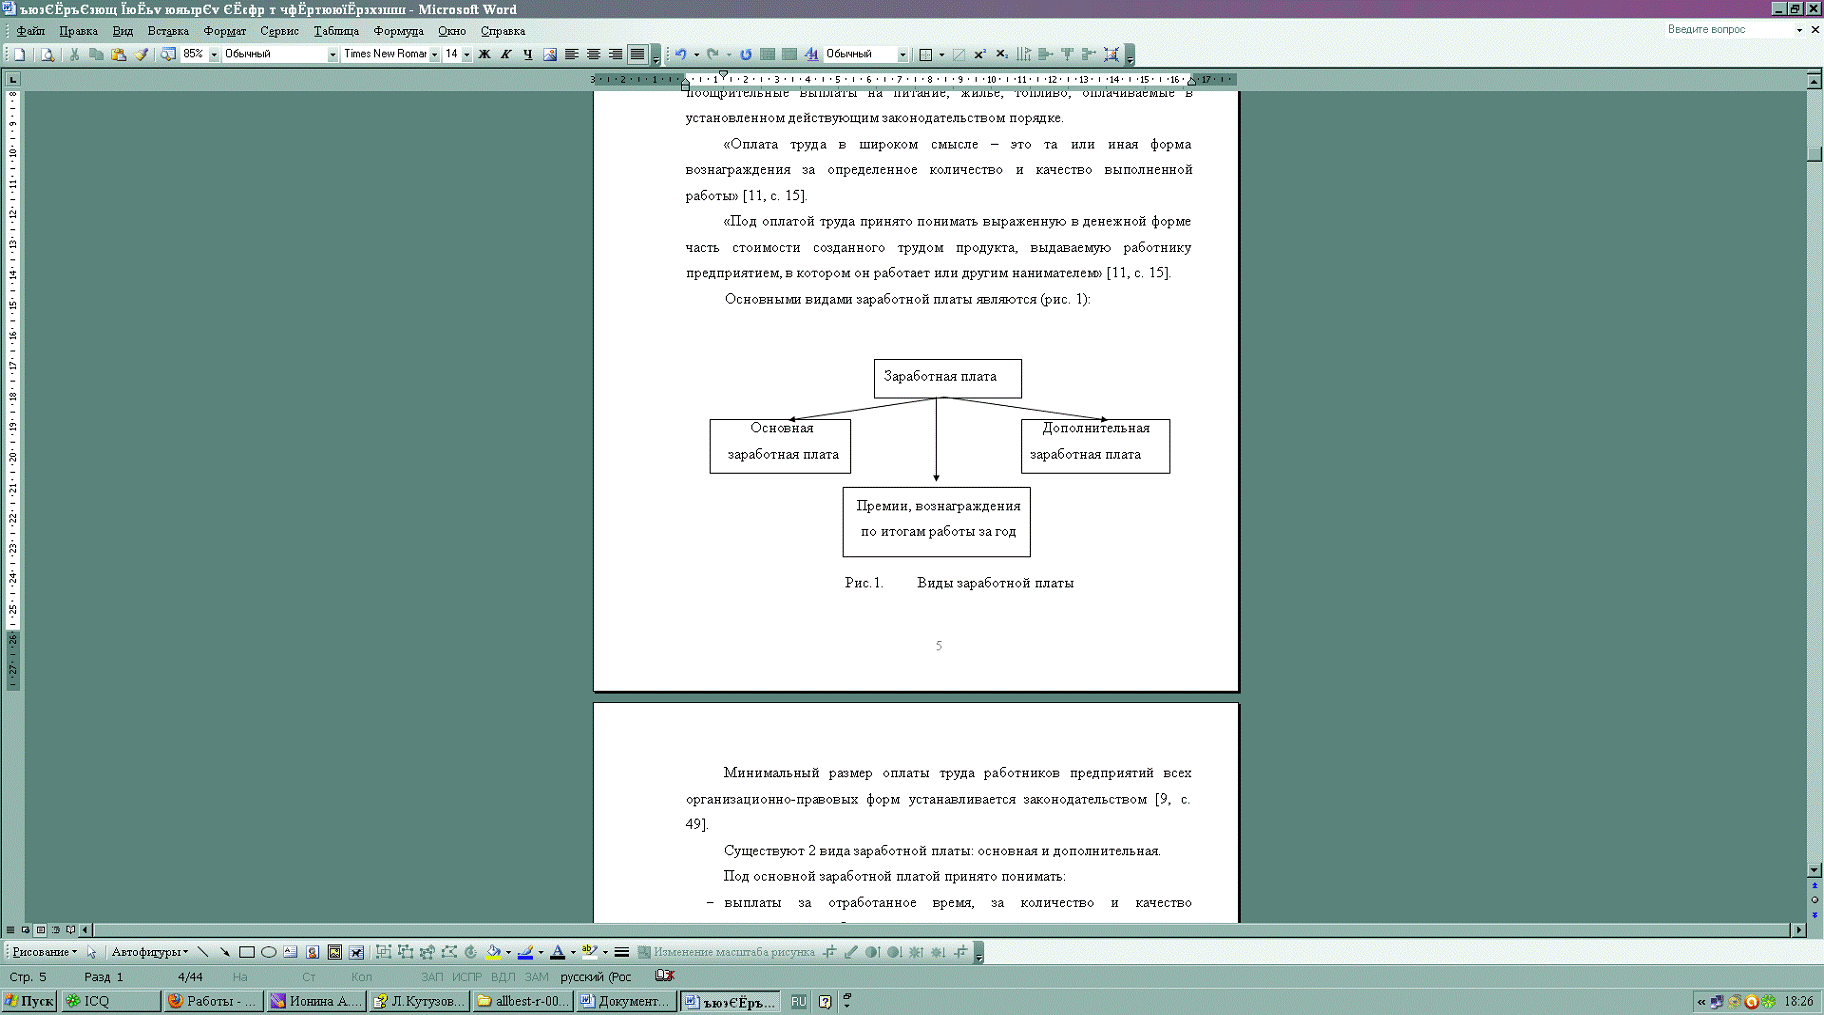Click the RU language indicator
Viewport: 1824px width, 1015px height.
point(798,1001)
